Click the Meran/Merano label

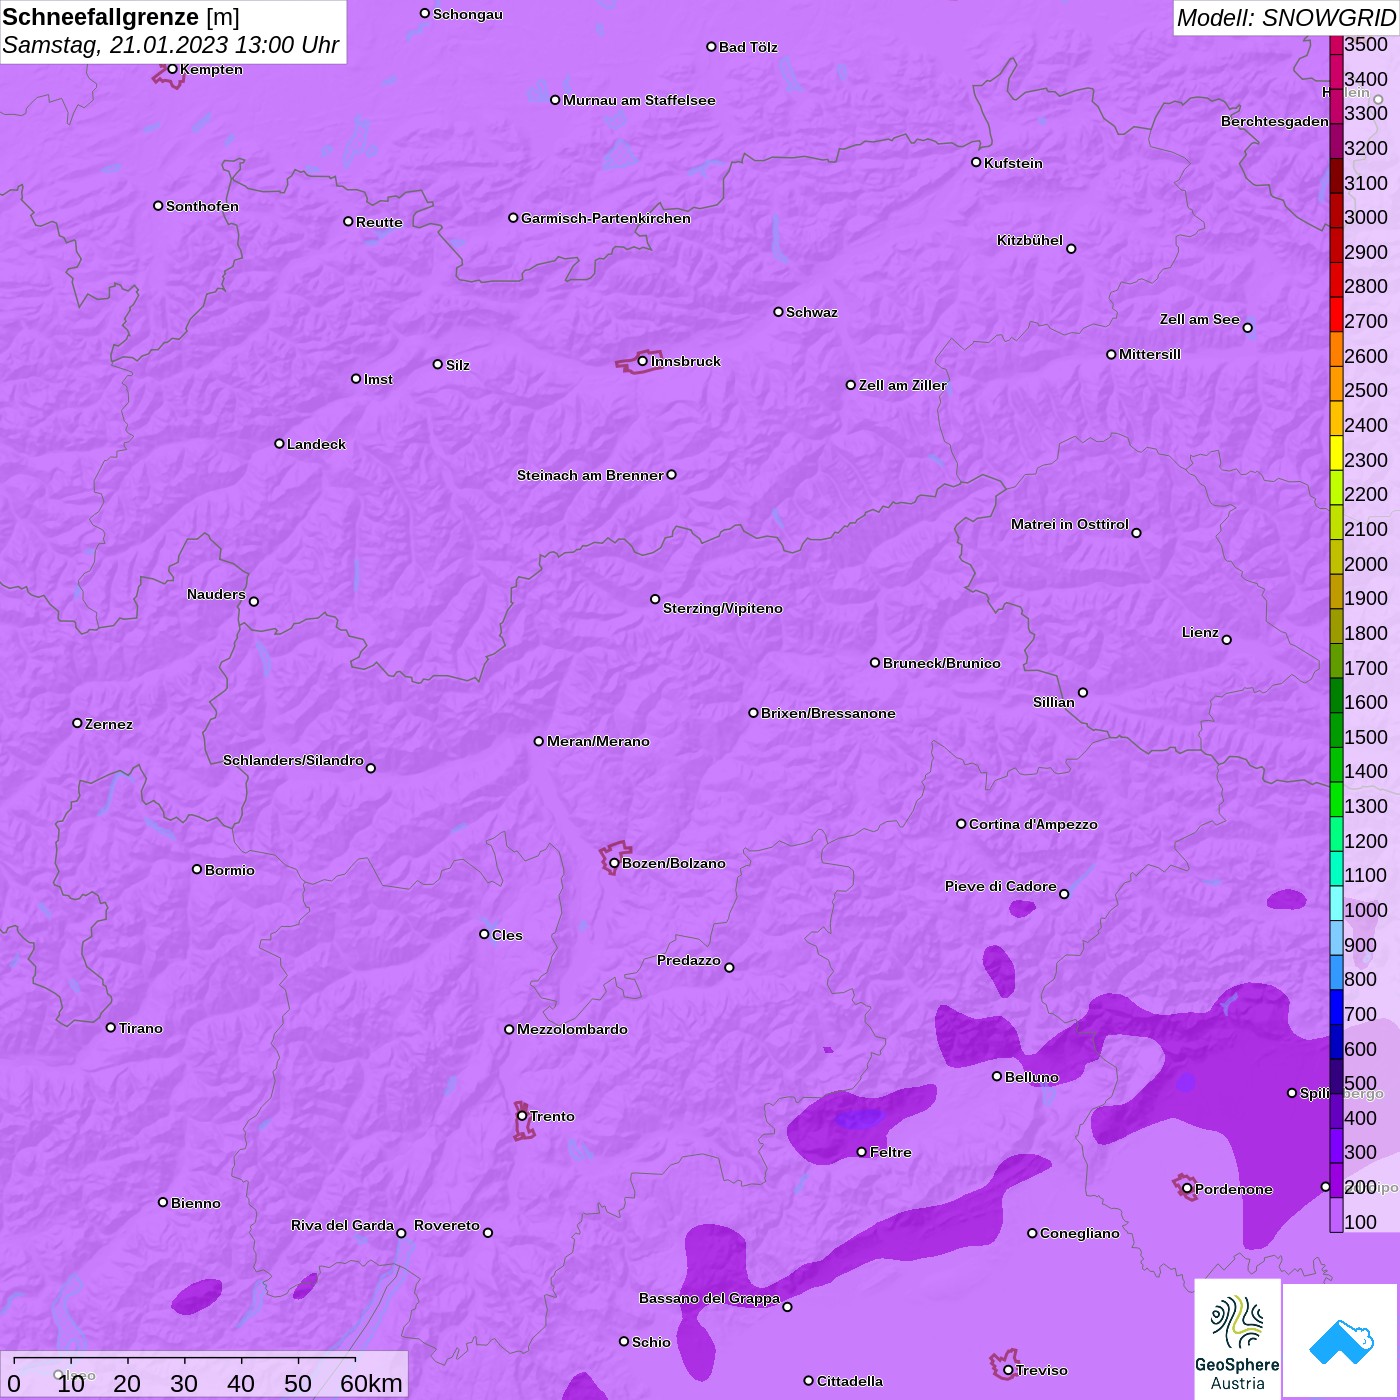tap(598, 741)
